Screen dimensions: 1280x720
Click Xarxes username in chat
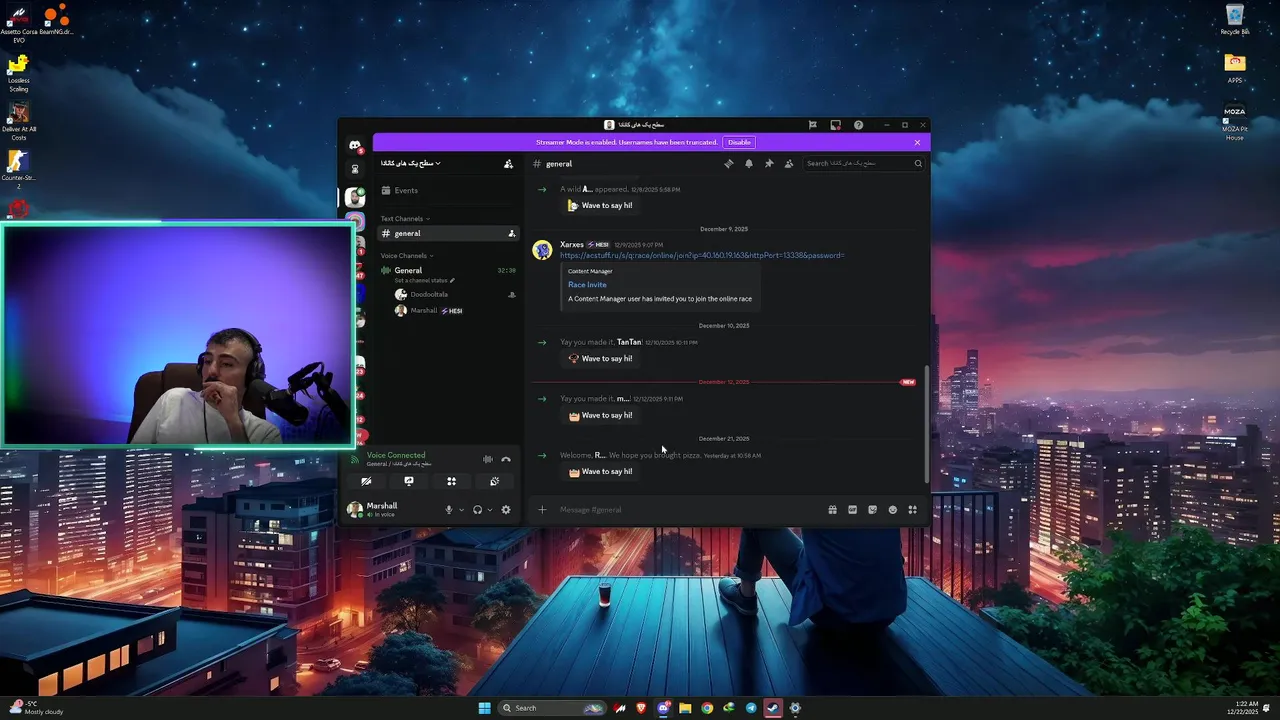click(x=572, y=244)
